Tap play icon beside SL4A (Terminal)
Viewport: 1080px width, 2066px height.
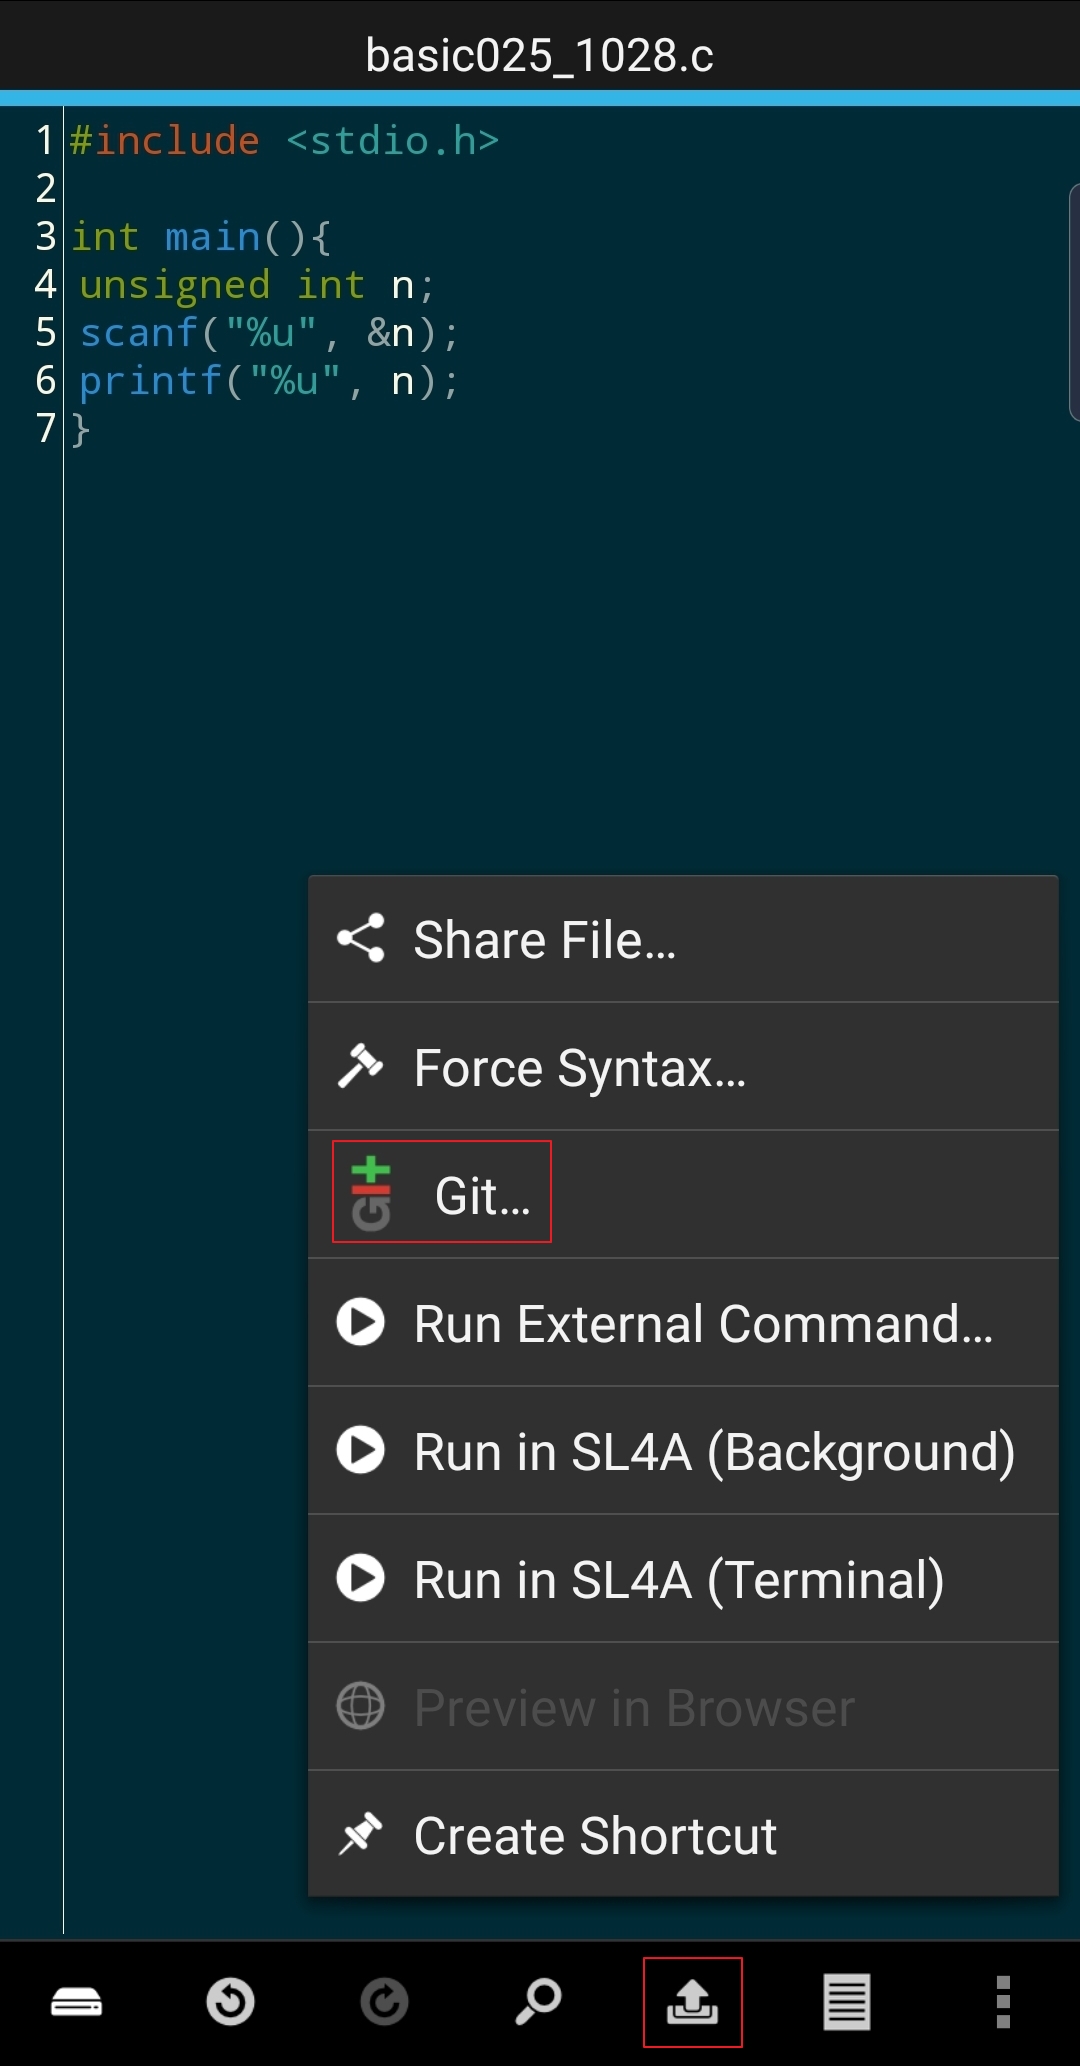[x=361, y=1578]
